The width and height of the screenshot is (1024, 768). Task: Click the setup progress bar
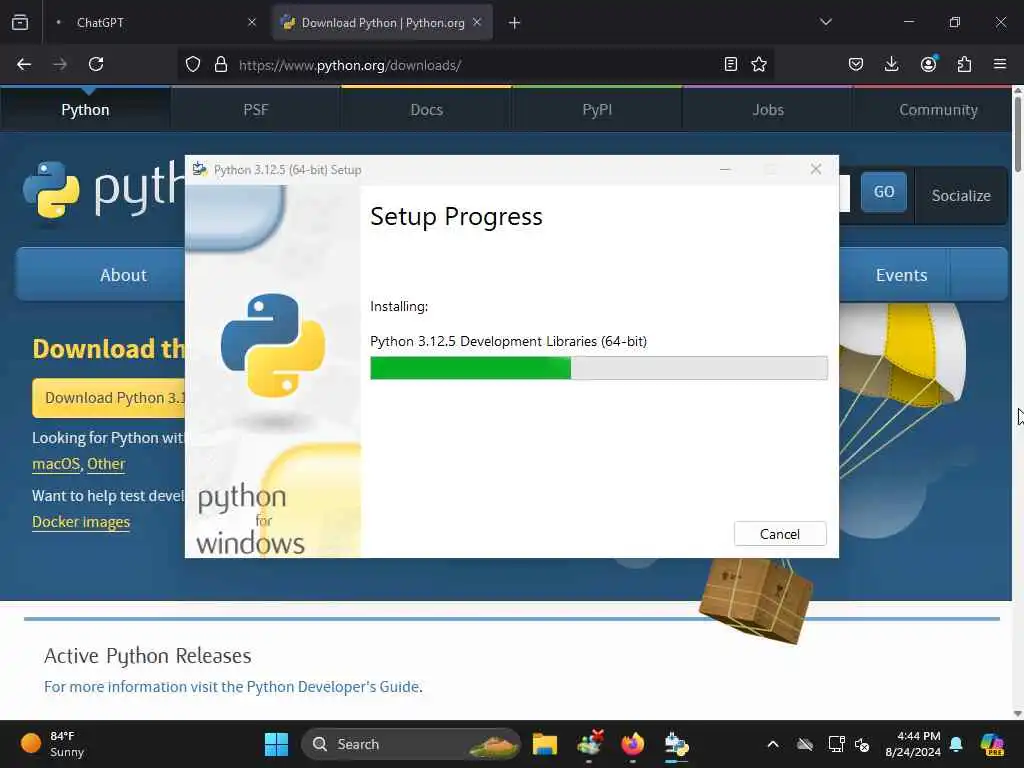pyautogui.click(x=599, y=368)
